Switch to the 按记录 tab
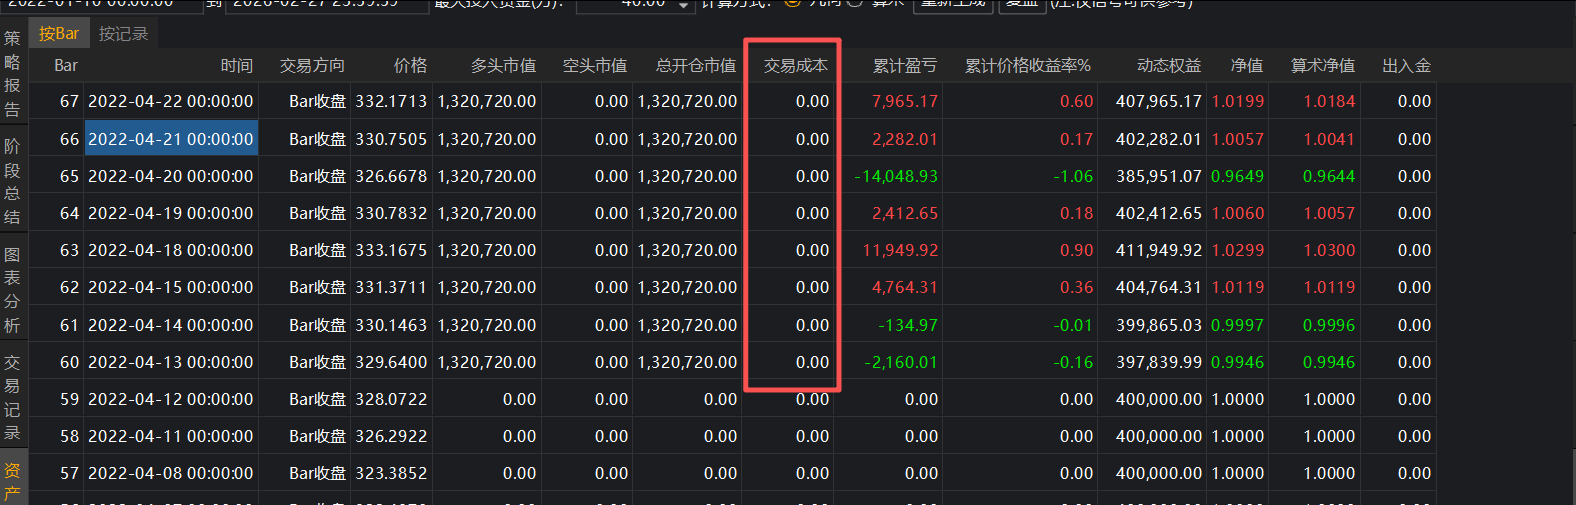Screen dimensions: 1576x505 [123, 34]
